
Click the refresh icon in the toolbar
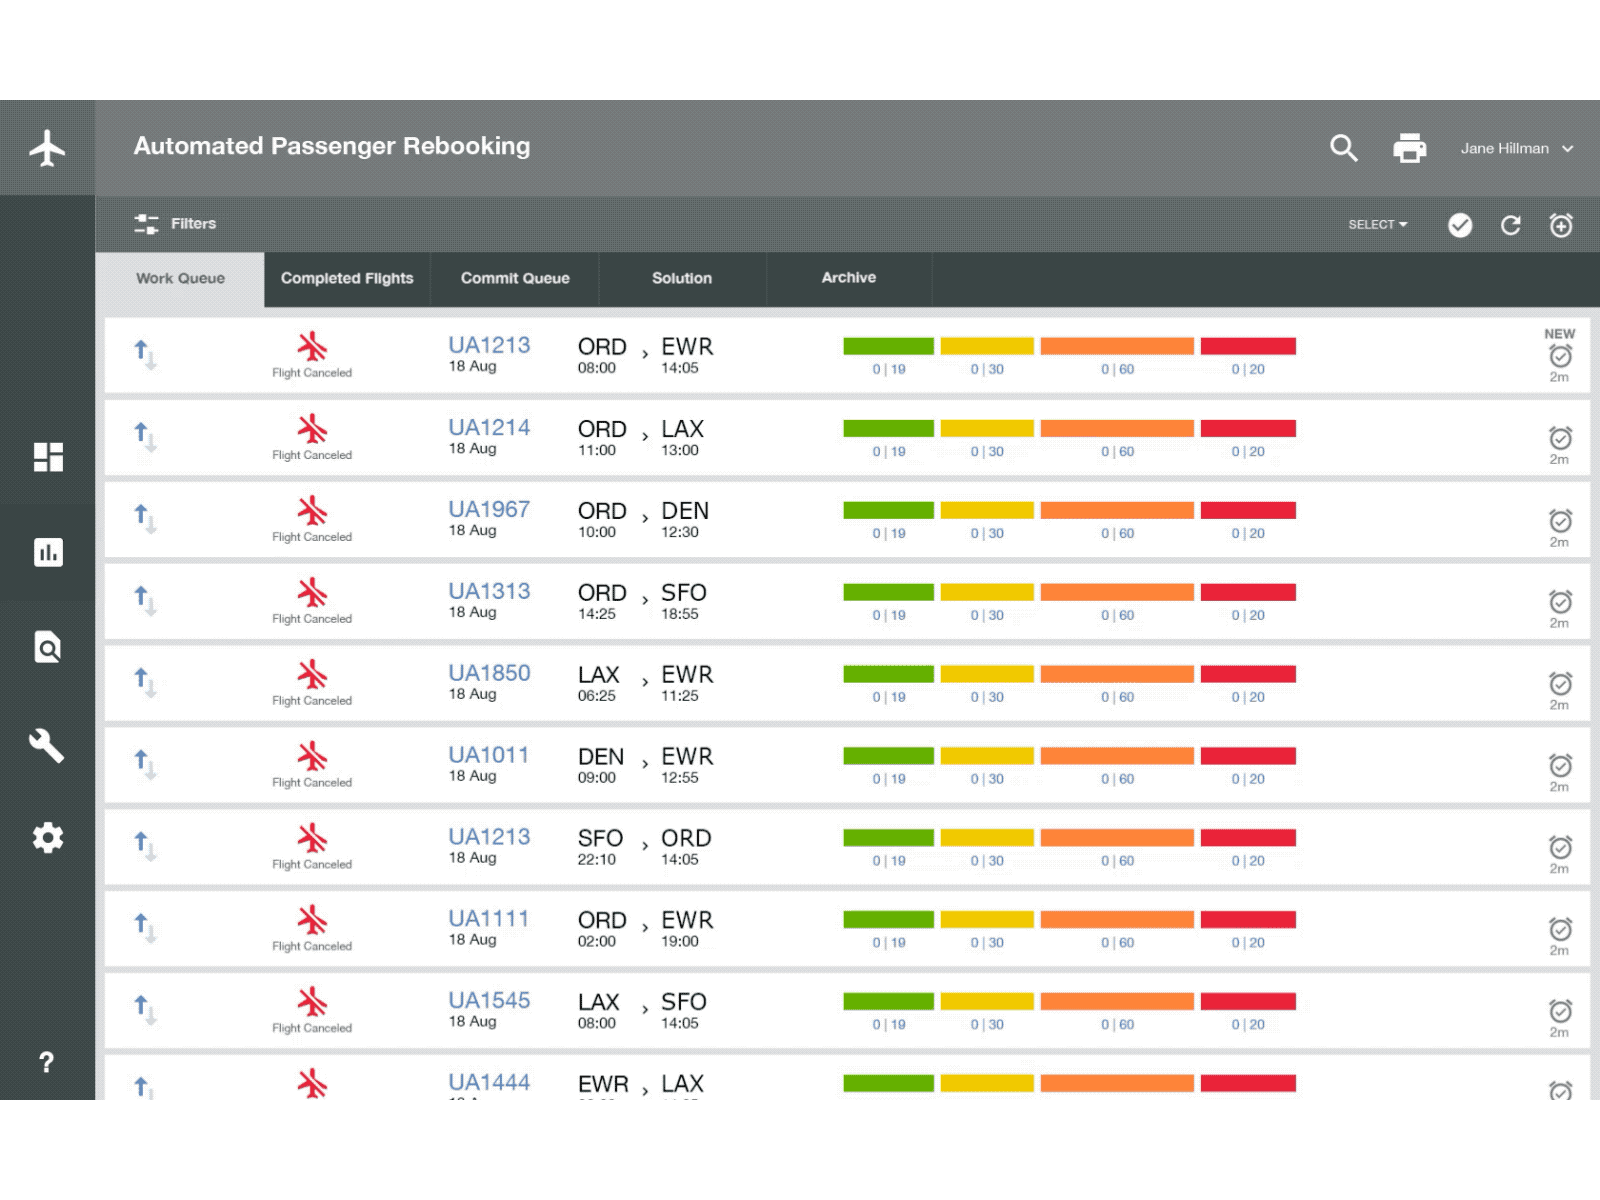coord(1511,225)
